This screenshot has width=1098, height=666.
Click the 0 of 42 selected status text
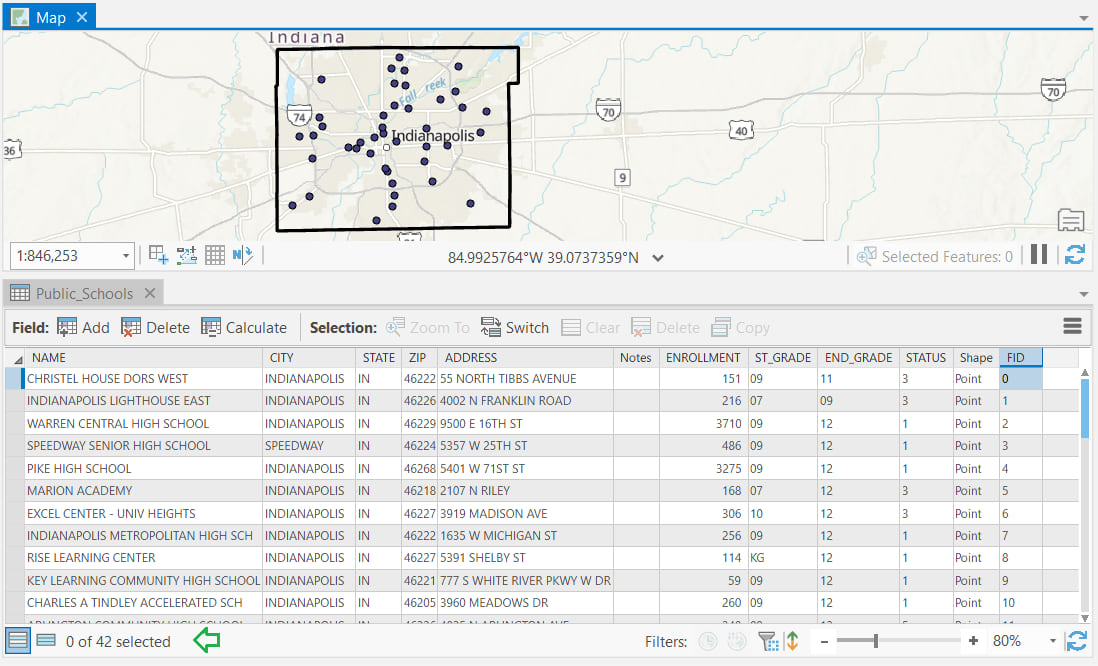click(118, 641)
